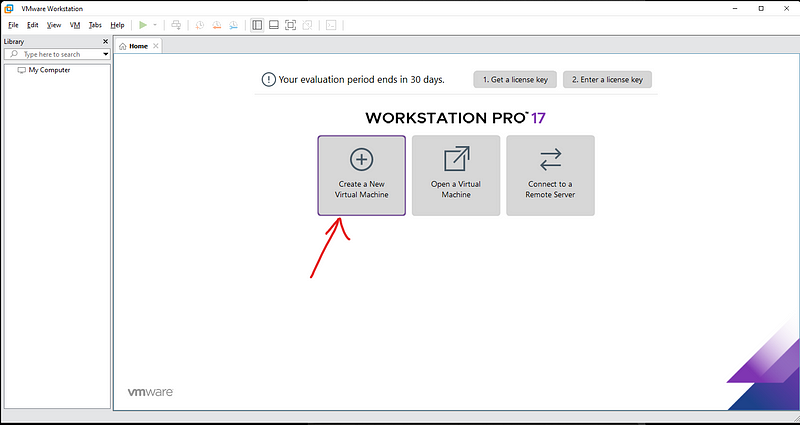Click the Take Snapshot toolbar icon
The image size is (800, 425).
coord(200,25)
